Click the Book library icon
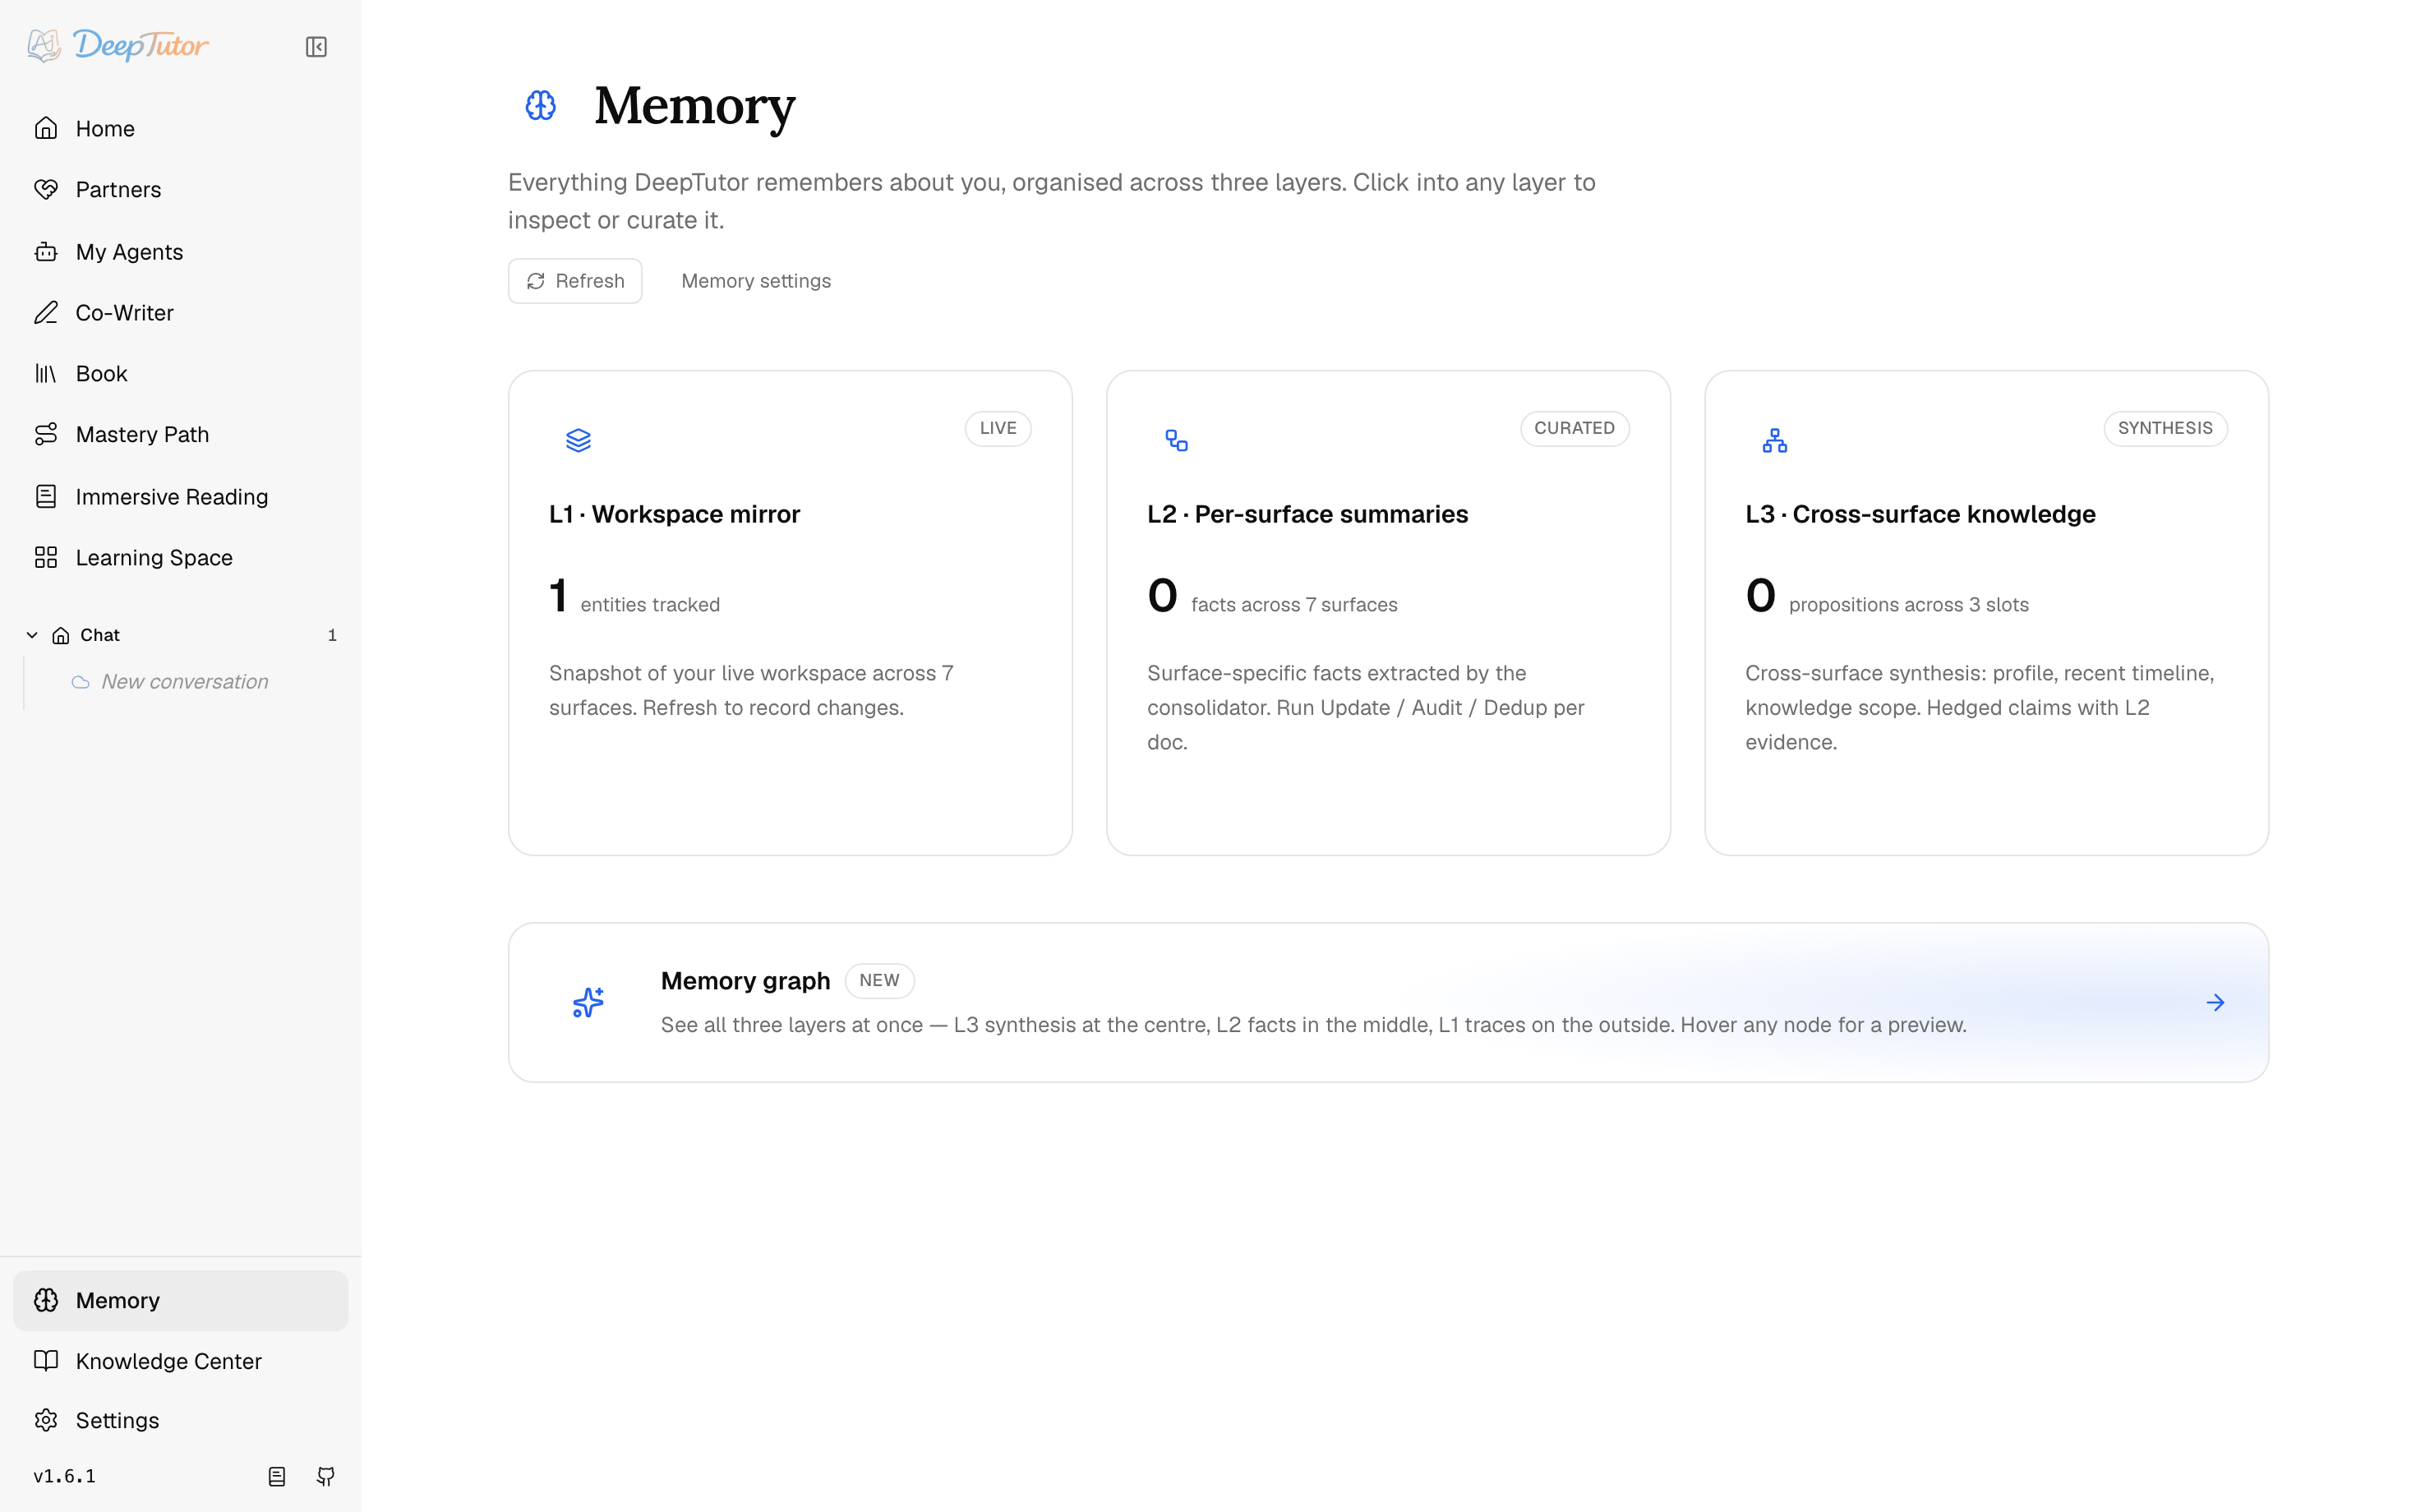 (46, 373)
